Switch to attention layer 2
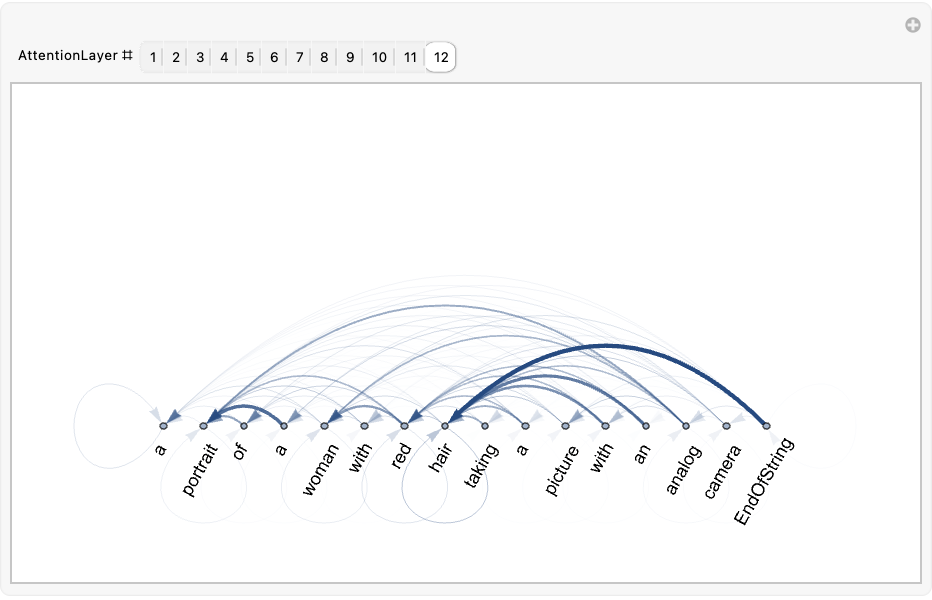 [176, 57]
